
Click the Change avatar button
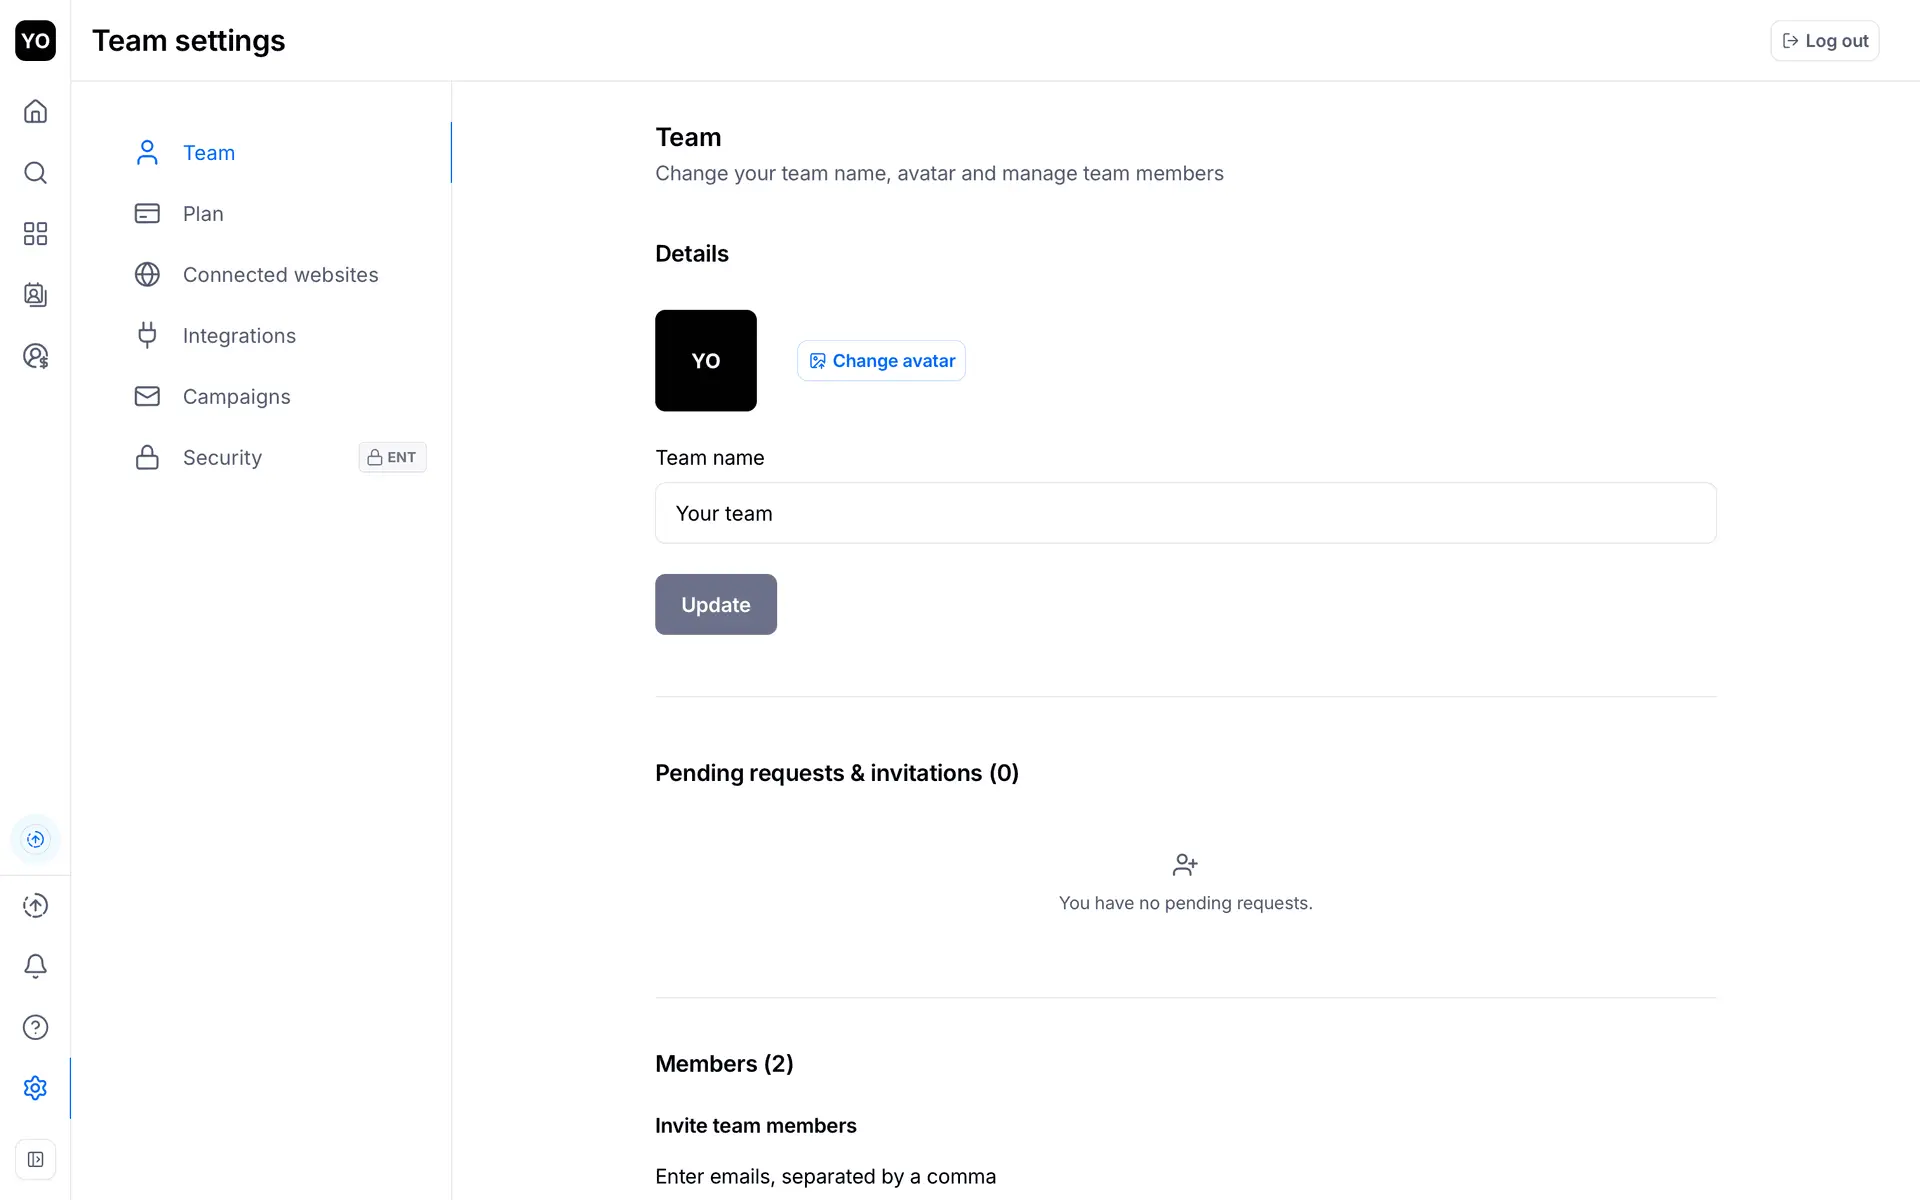tap(881, 361)
